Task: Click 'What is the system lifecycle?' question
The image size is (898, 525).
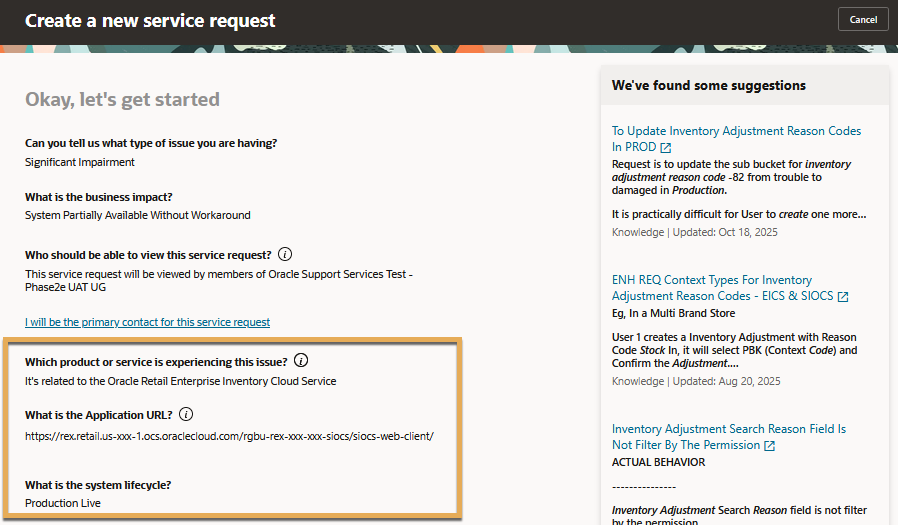Action: pos(98,485)
